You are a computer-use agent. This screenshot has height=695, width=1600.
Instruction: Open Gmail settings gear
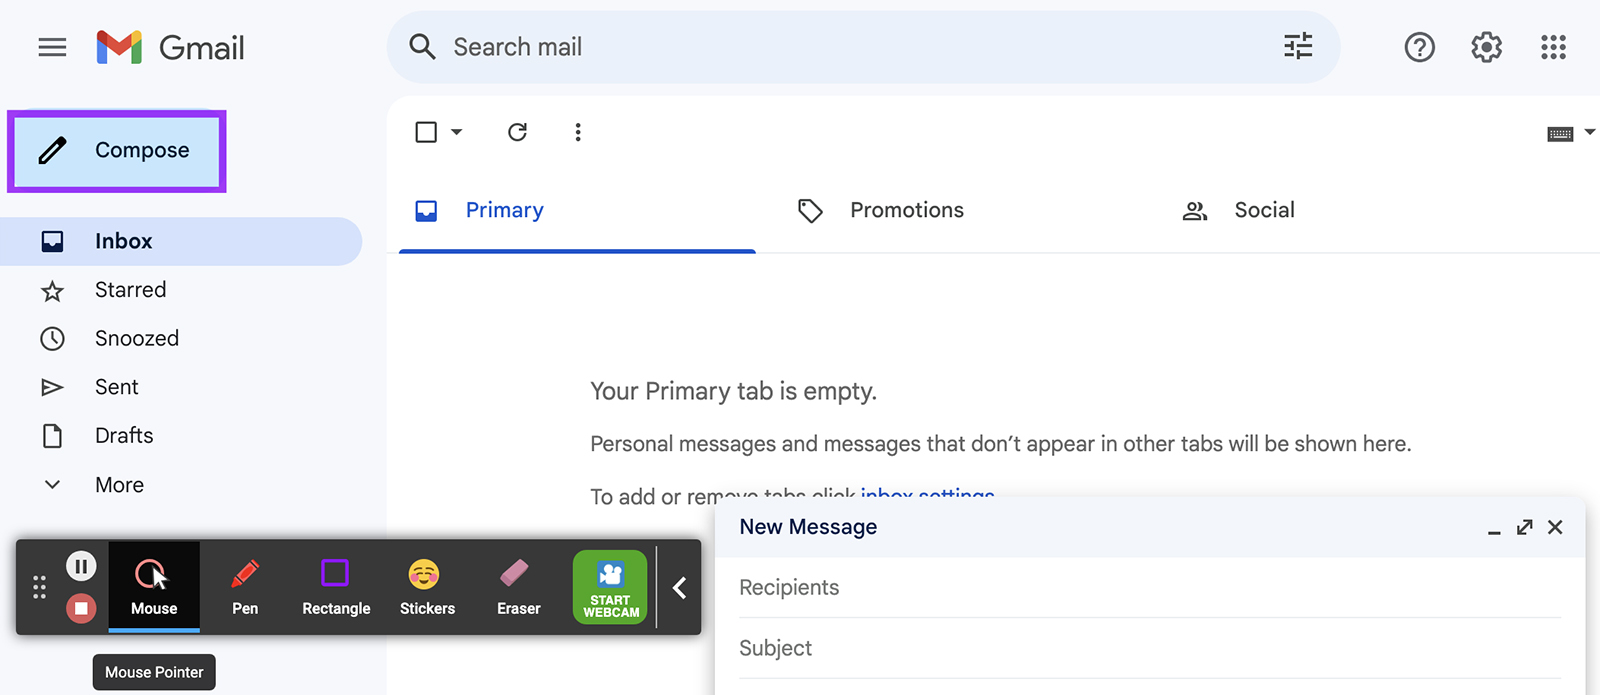click(x=1486, y=47)
